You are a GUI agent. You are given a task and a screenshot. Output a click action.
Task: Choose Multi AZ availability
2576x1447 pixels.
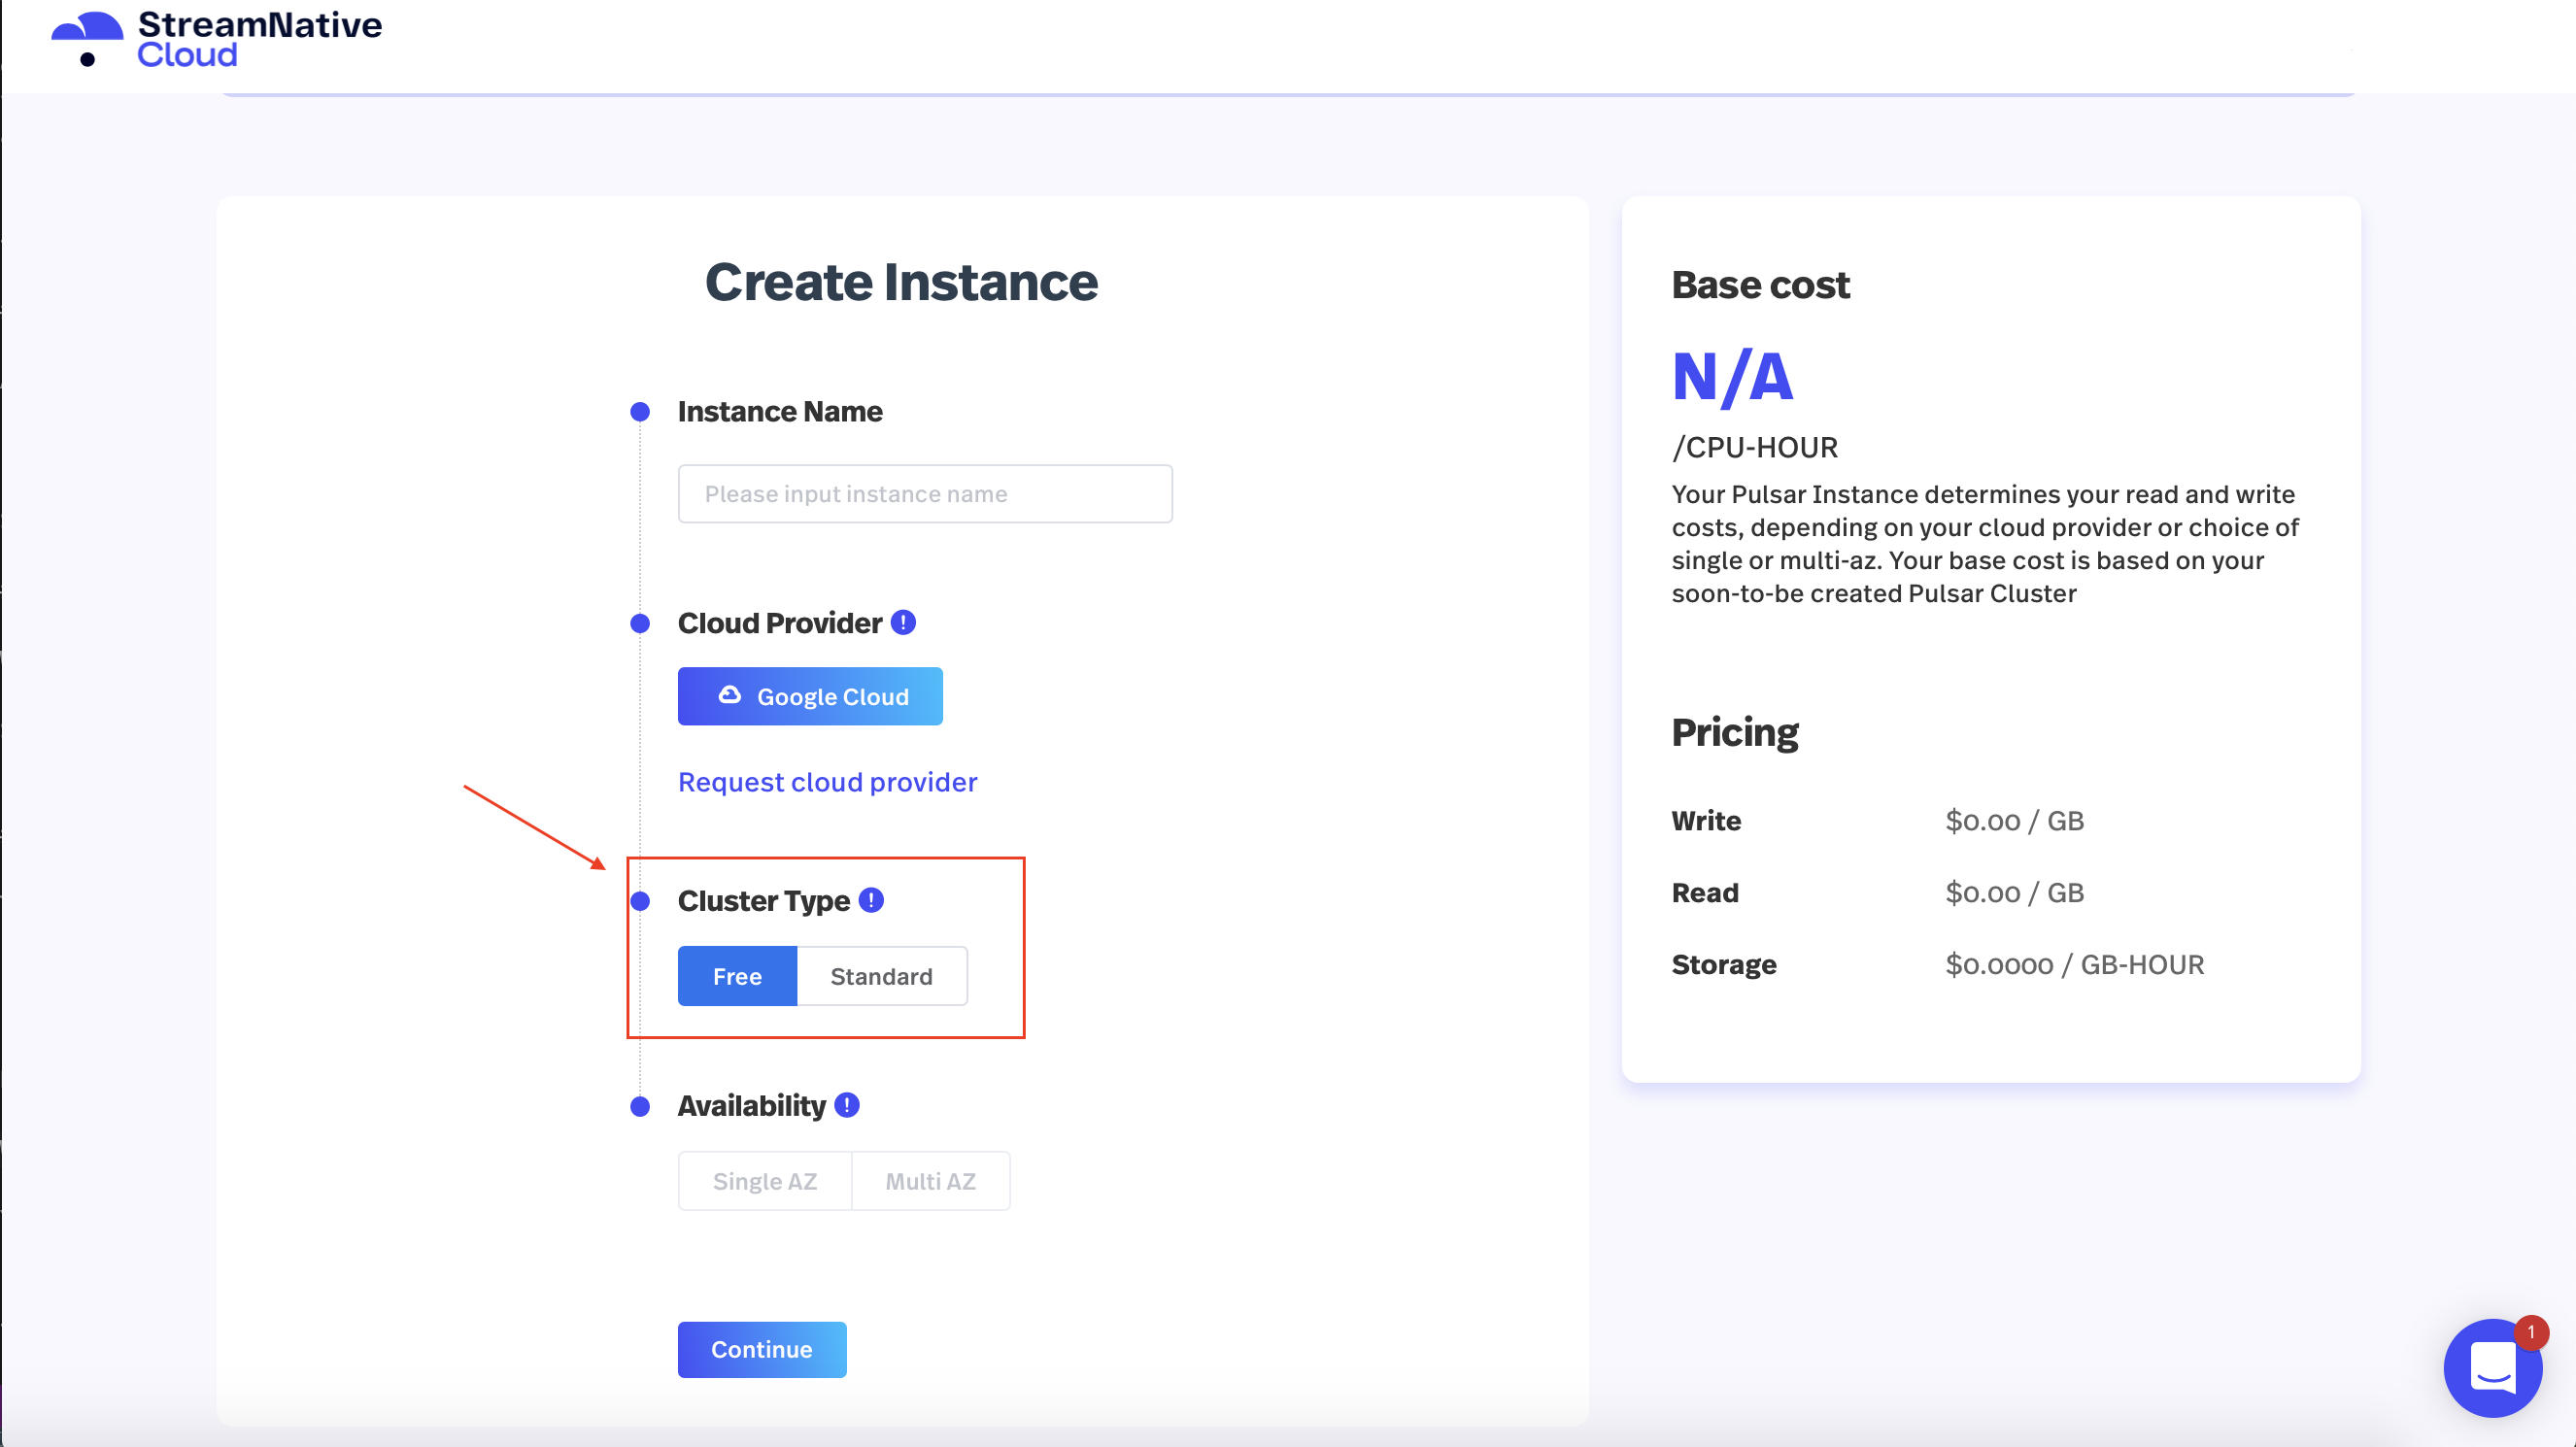930,1180
